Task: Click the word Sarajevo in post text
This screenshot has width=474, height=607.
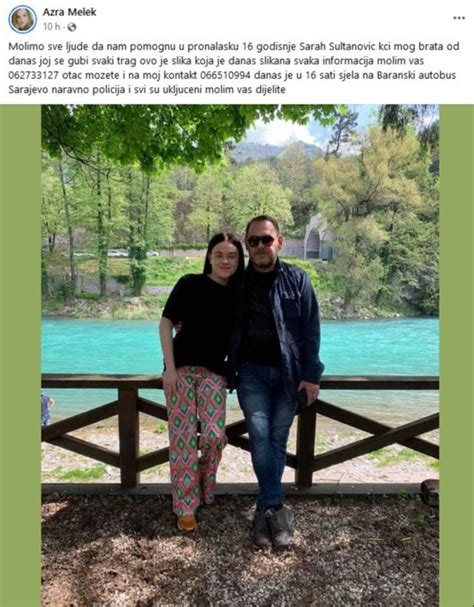Action: coord(26,89)
